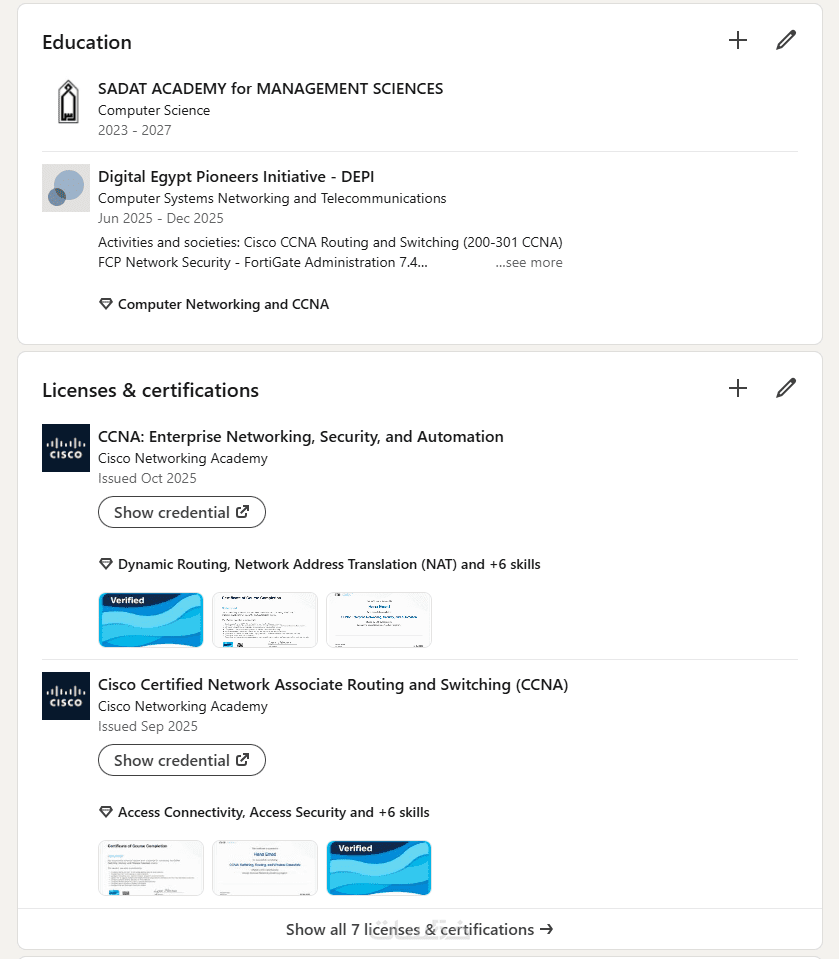Show all 7 licenses & certifications
Screen dimensions: 839x959
pyautogui.click(x=419, y=930)
